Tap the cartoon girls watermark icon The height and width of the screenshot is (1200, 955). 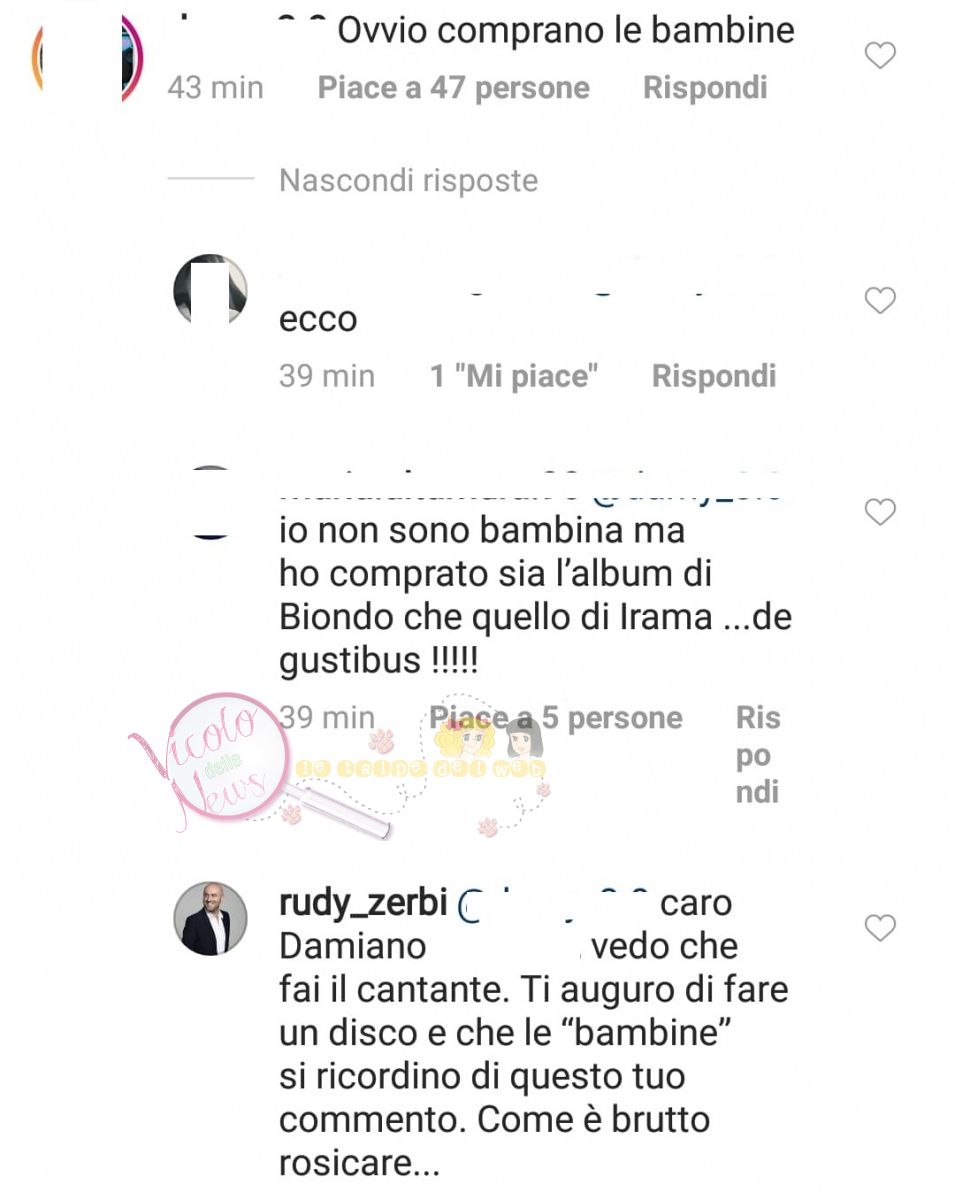point(489,740)
